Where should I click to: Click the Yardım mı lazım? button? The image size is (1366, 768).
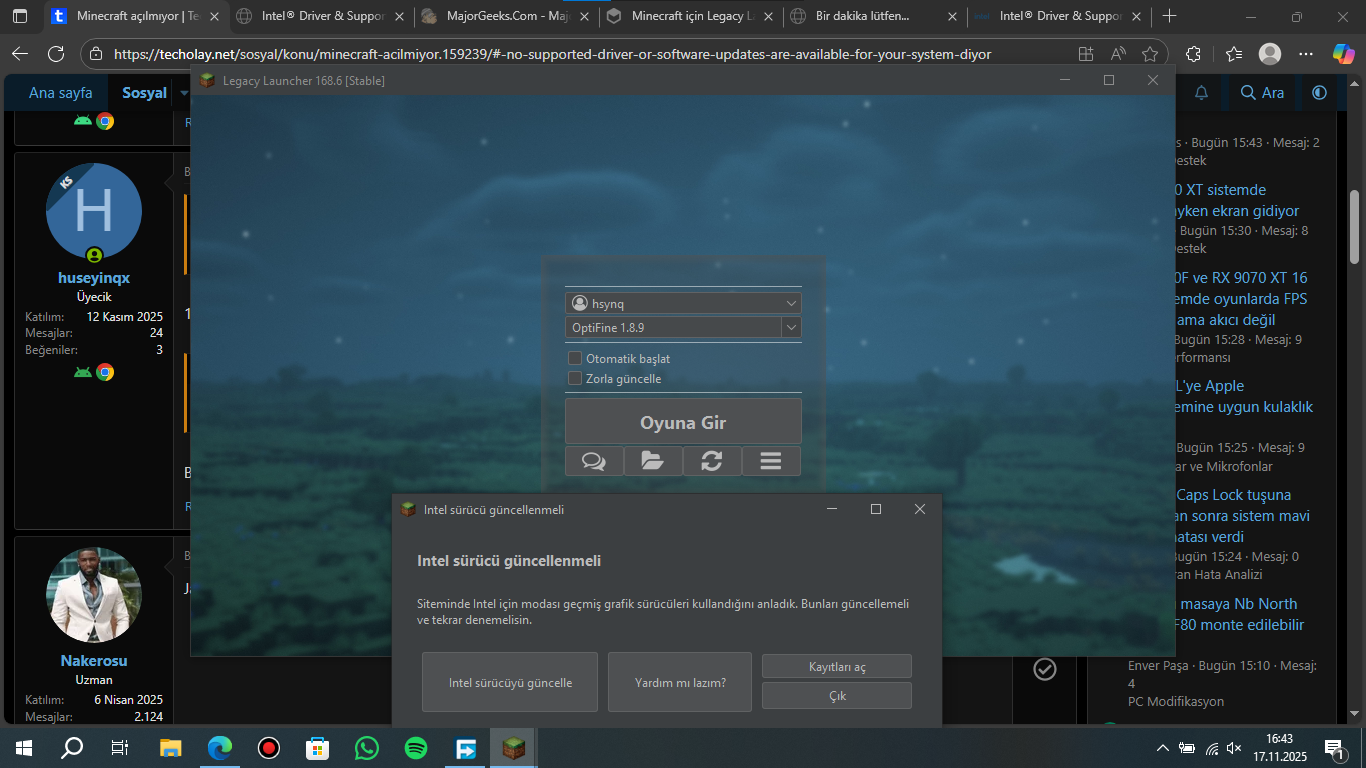(680, 682)
